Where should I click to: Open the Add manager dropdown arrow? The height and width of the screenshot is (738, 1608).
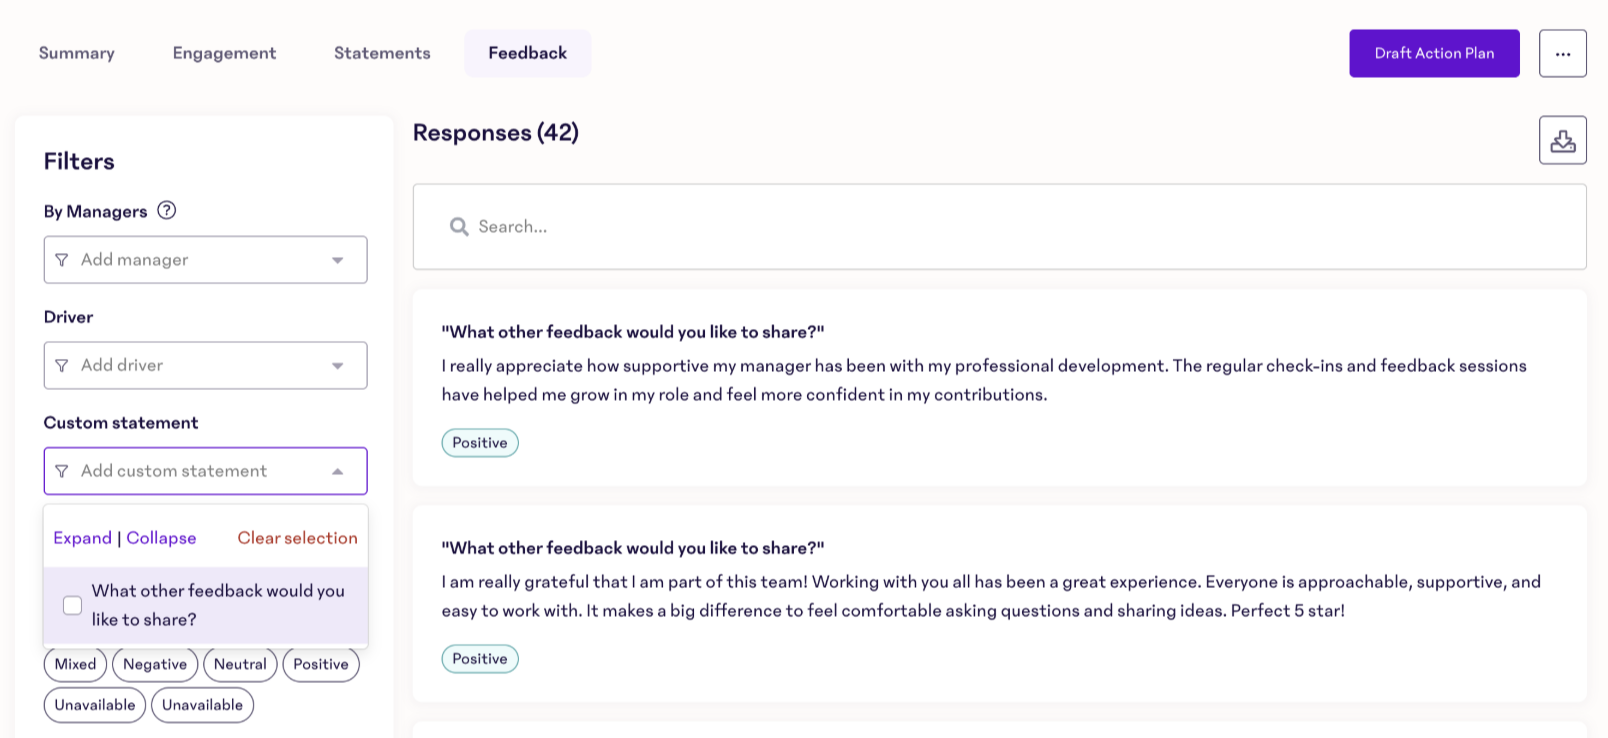pyautogui.click(x=338, y=260)
